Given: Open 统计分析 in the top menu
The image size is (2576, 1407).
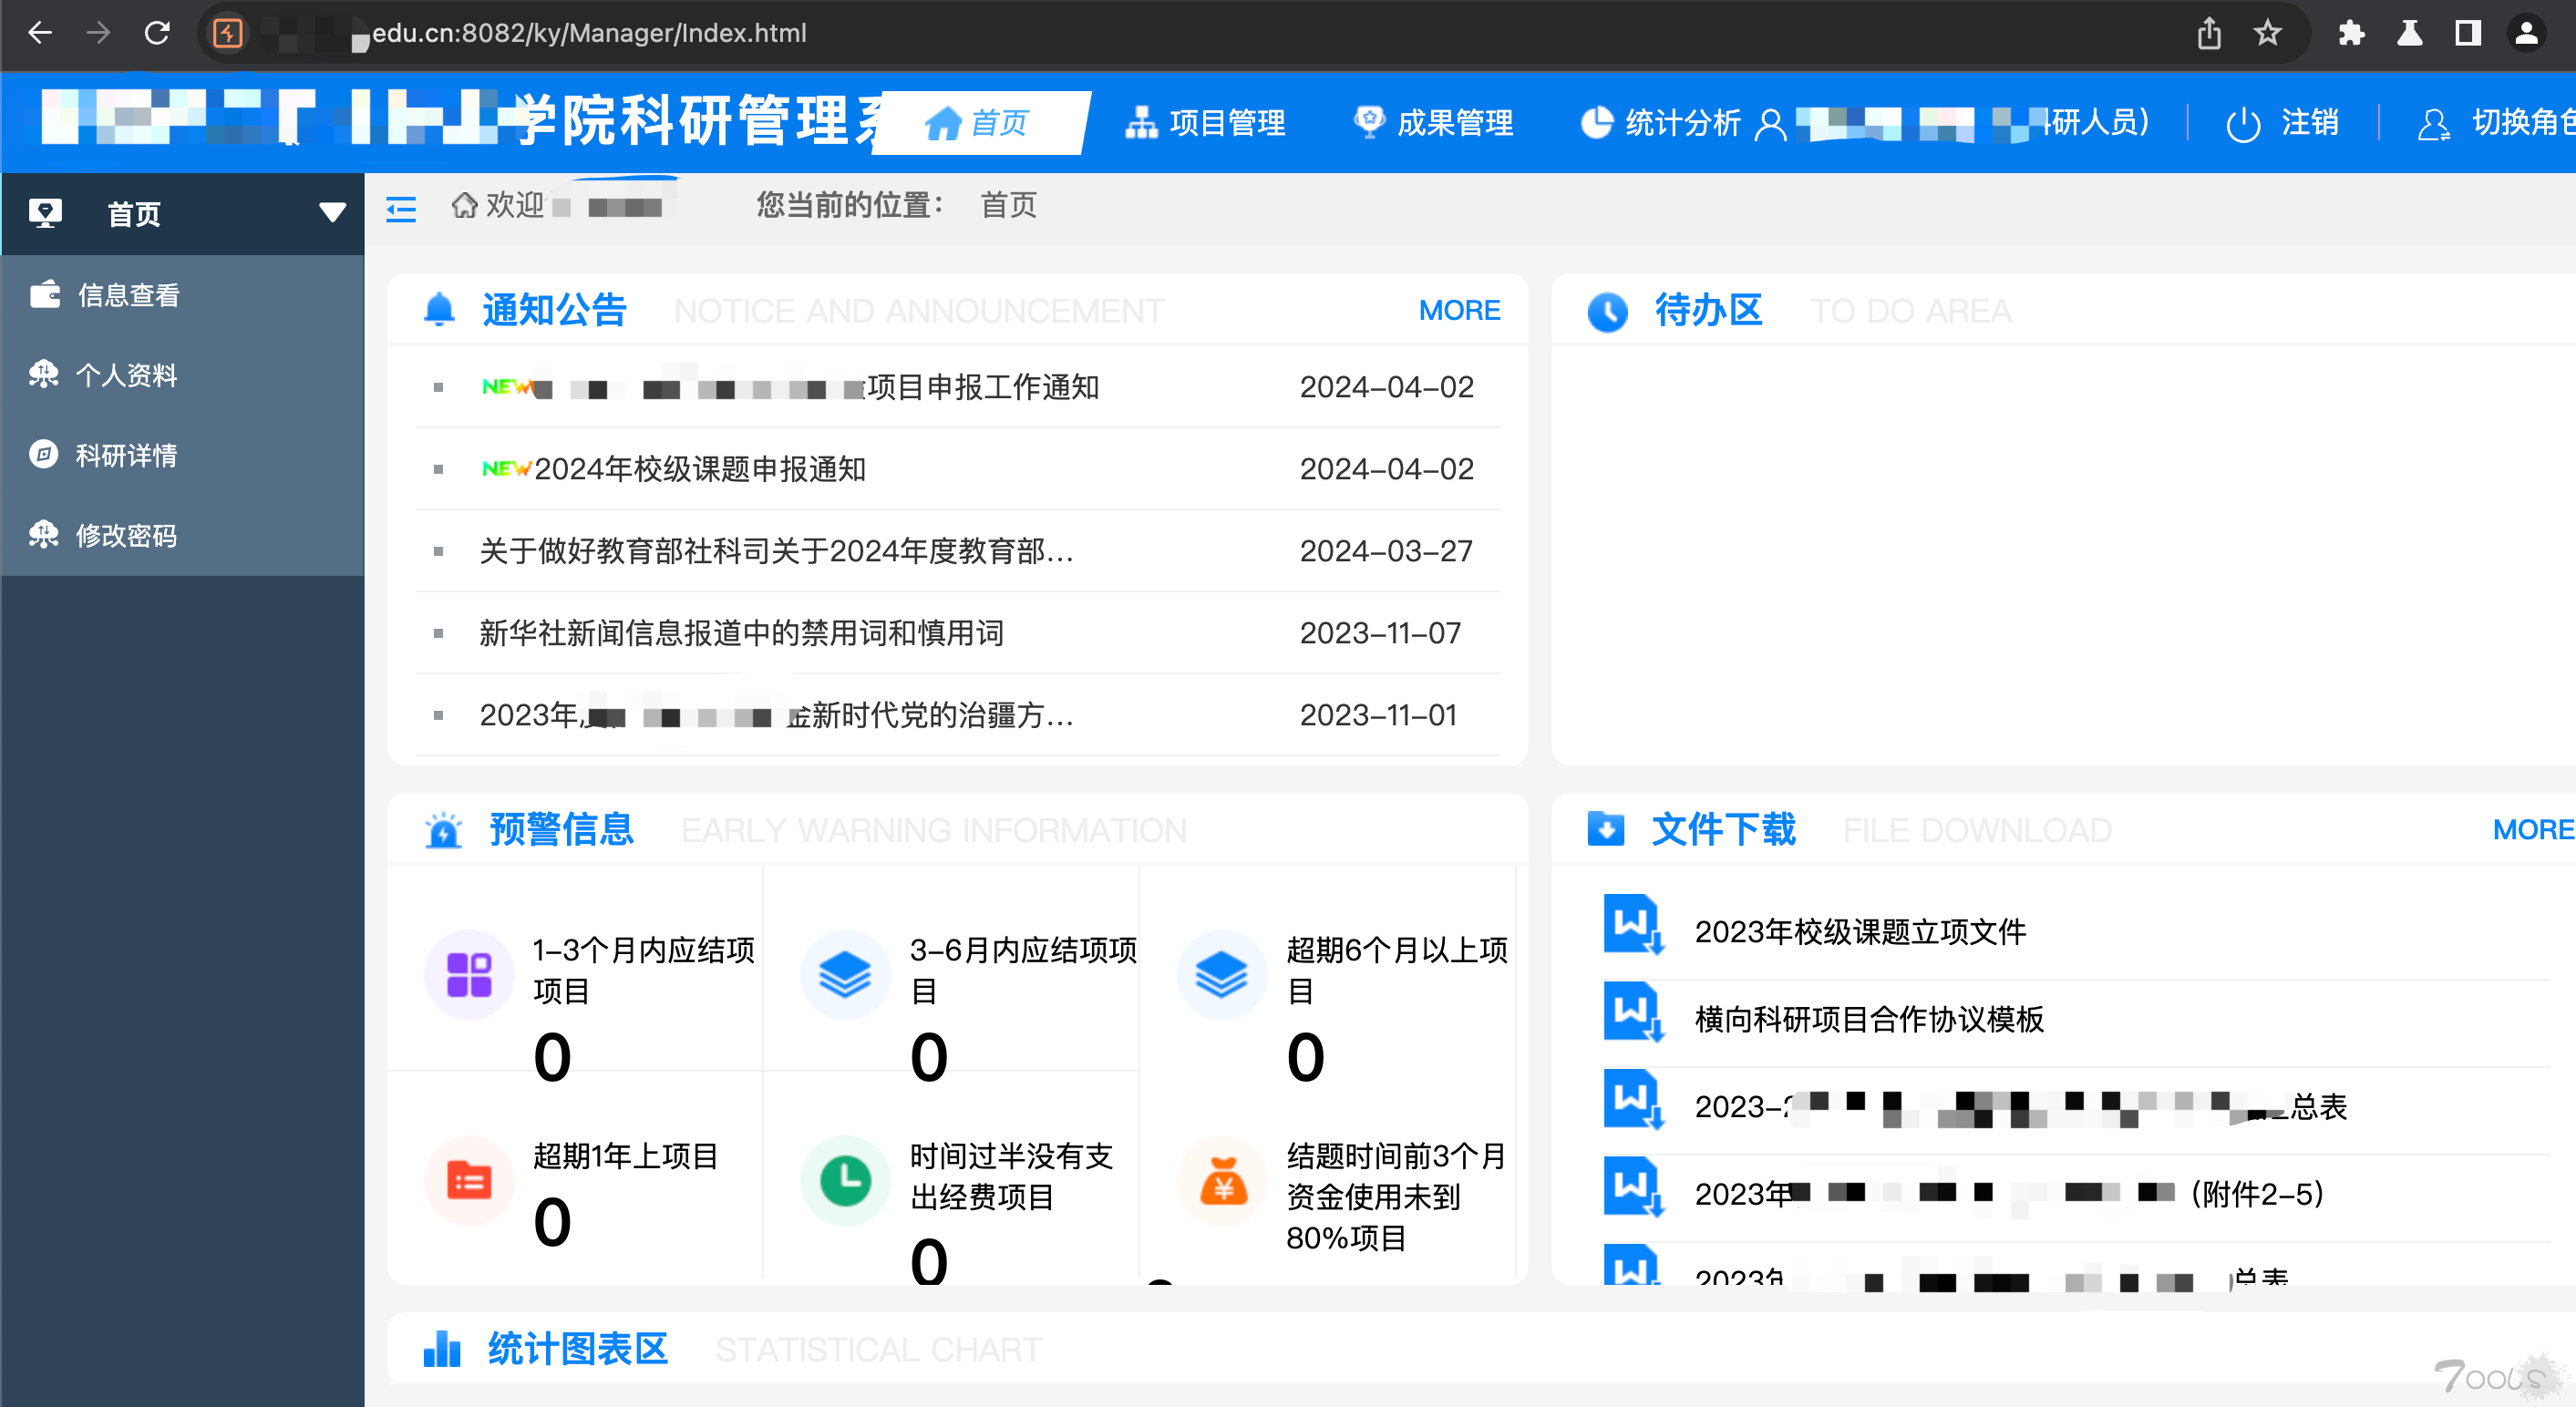Looking at the screenshot, I should (x=1660, y=123).
